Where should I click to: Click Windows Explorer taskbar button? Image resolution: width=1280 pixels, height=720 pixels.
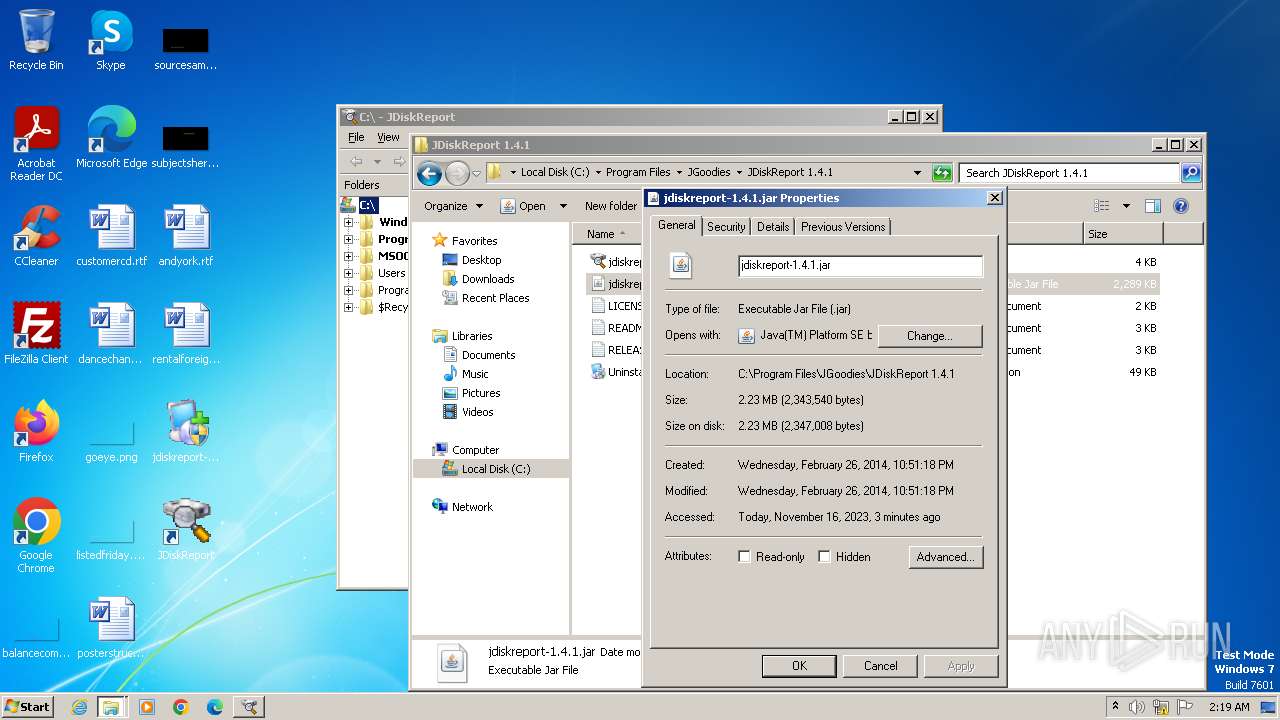point(111,707)
